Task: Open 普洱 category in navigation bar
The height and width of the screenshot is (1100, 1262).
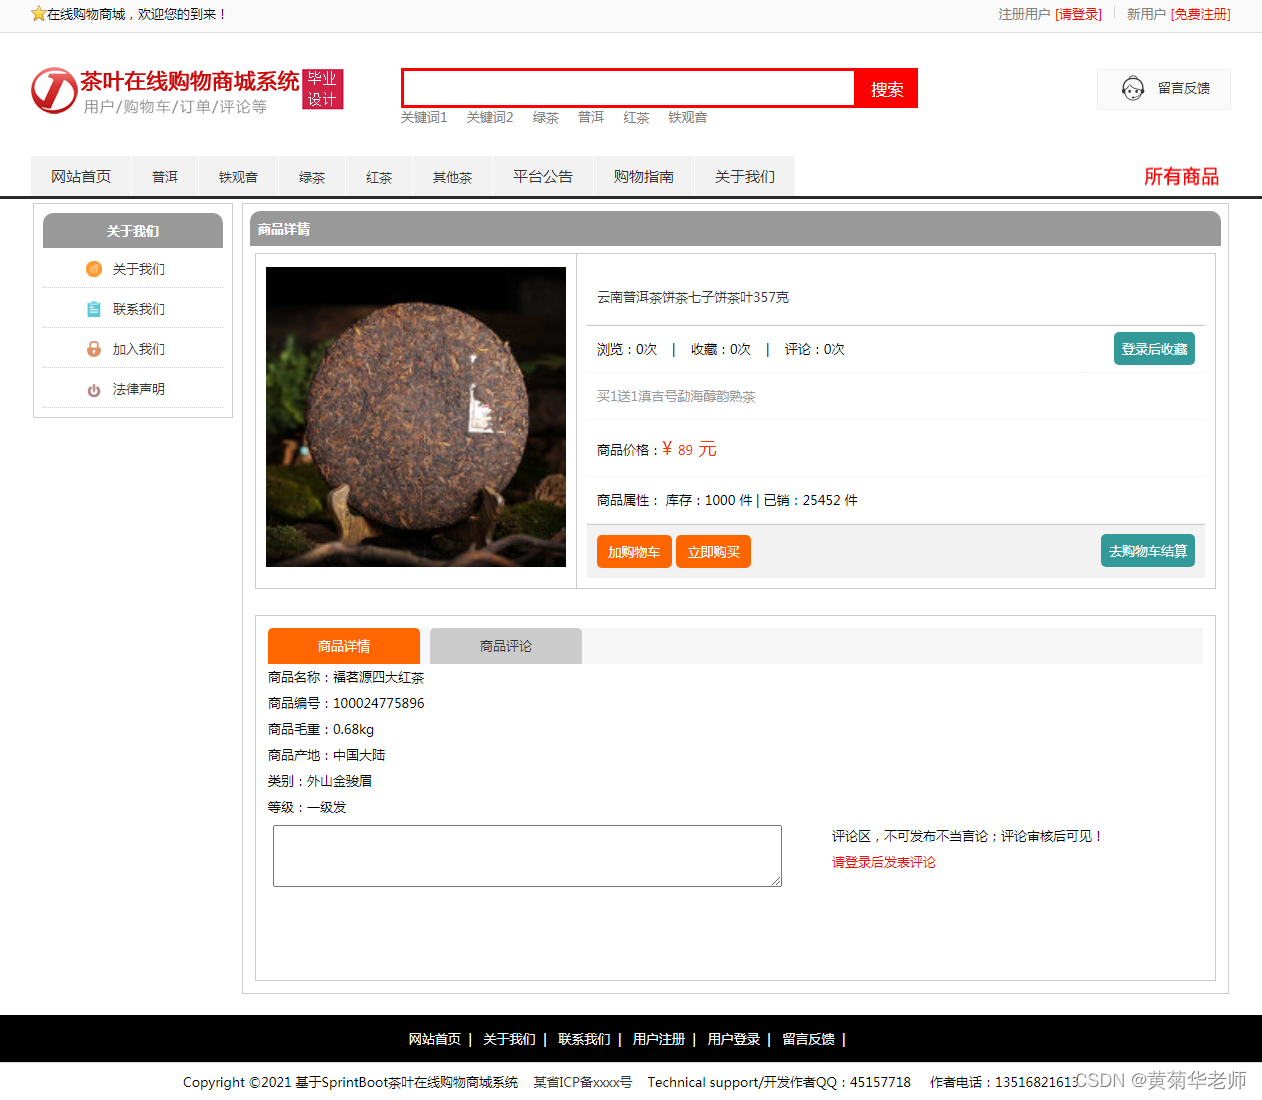Action: coord(165,177)
